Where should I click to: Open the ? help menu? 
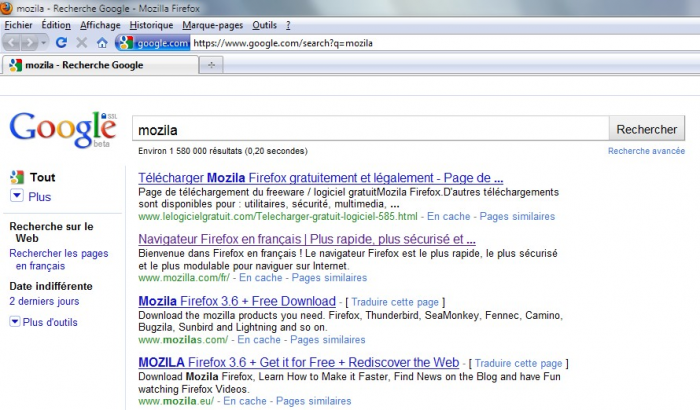(288, 25)
